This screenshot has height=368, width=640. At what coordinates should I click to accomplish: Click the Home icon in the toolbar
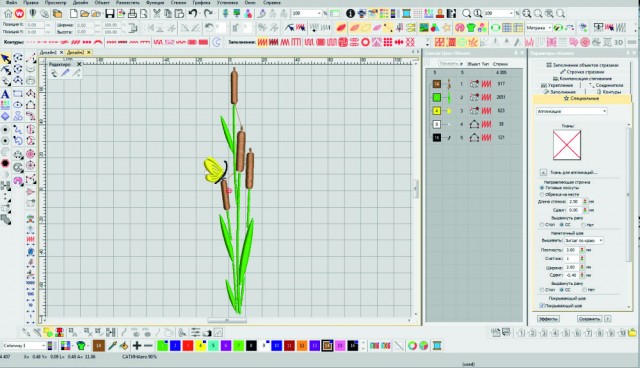point(8,13)
